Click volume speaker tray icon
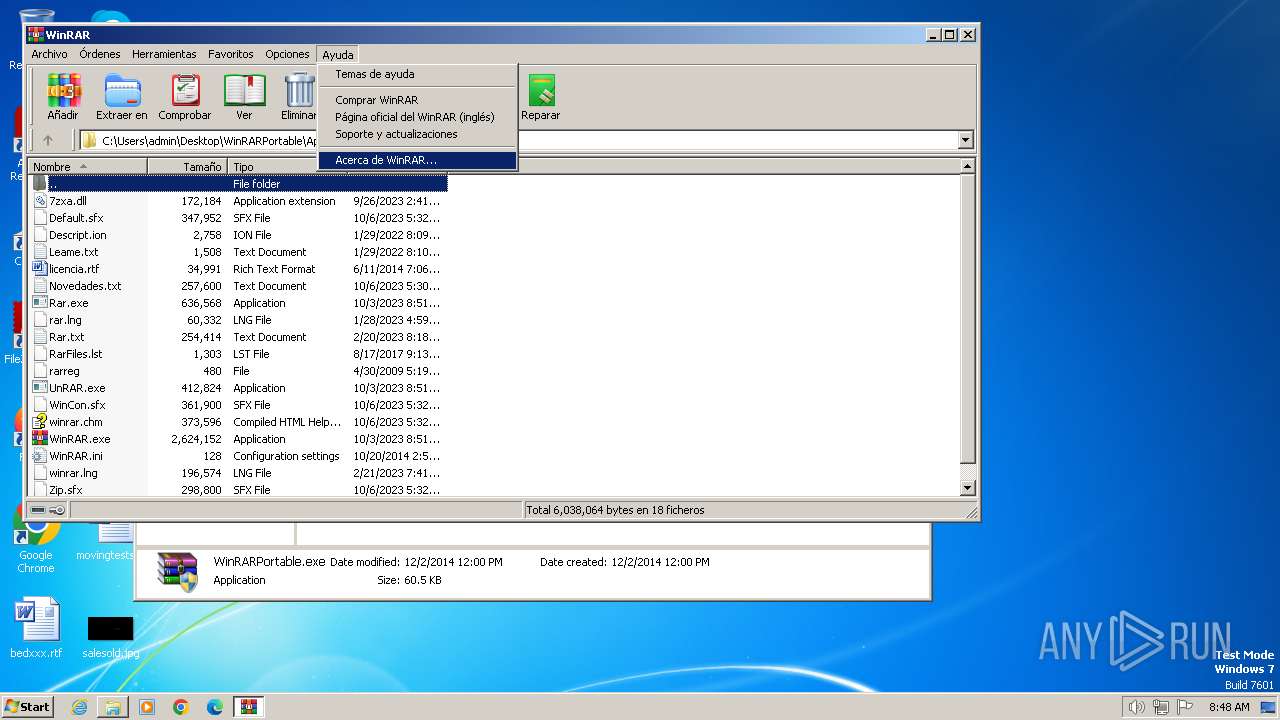Image resolution: width=1280 pixels, height=720 pixels. pyautogui.click(x=1136, y=707)
